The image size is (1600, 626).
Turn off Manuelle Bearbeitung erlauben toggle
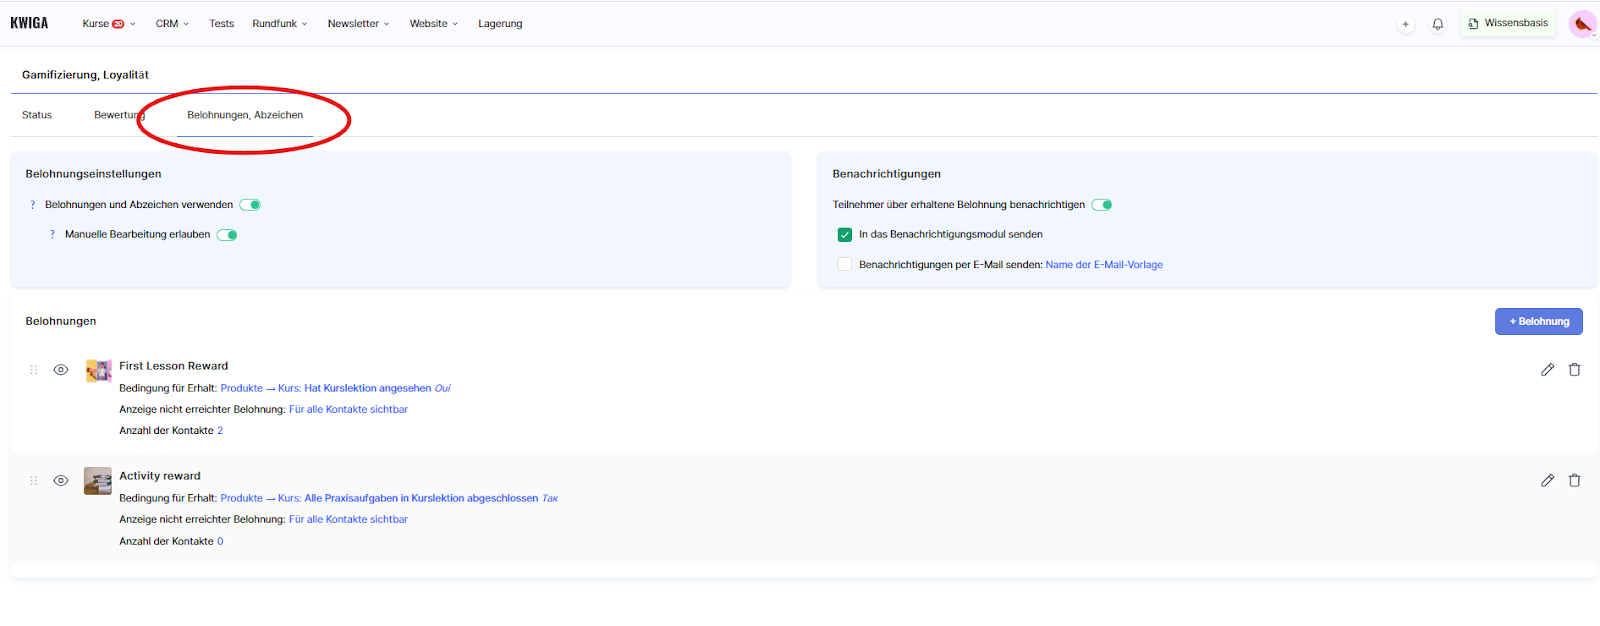227,235
